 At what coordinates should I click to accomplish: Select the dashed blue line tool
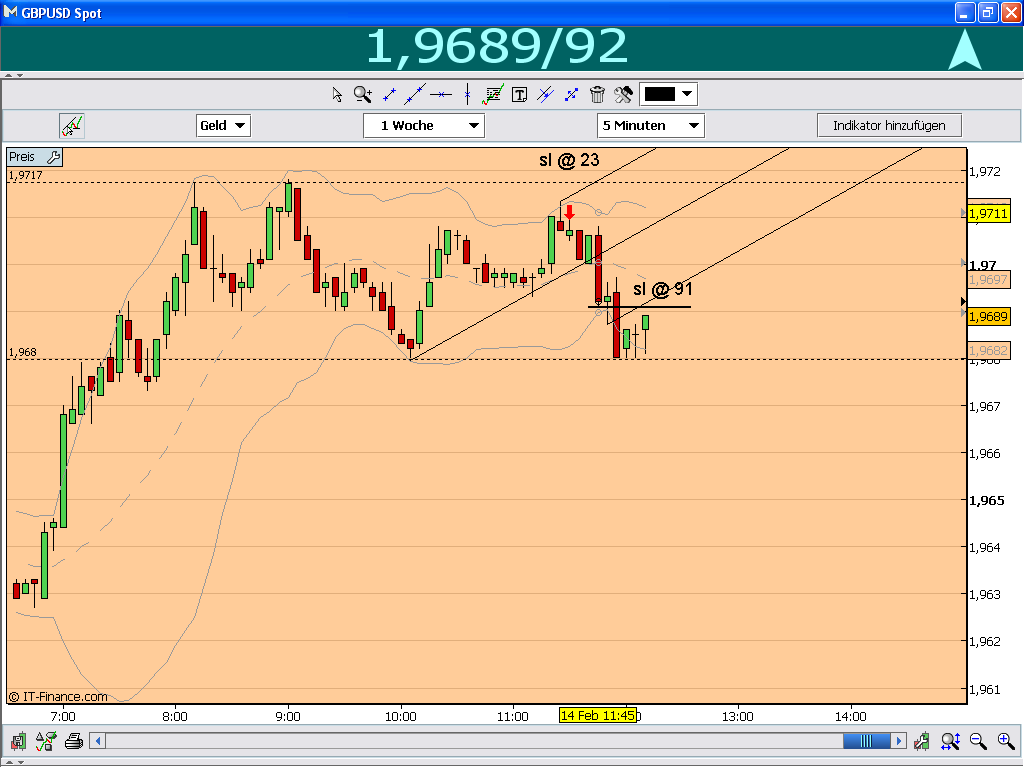point(571,95)
